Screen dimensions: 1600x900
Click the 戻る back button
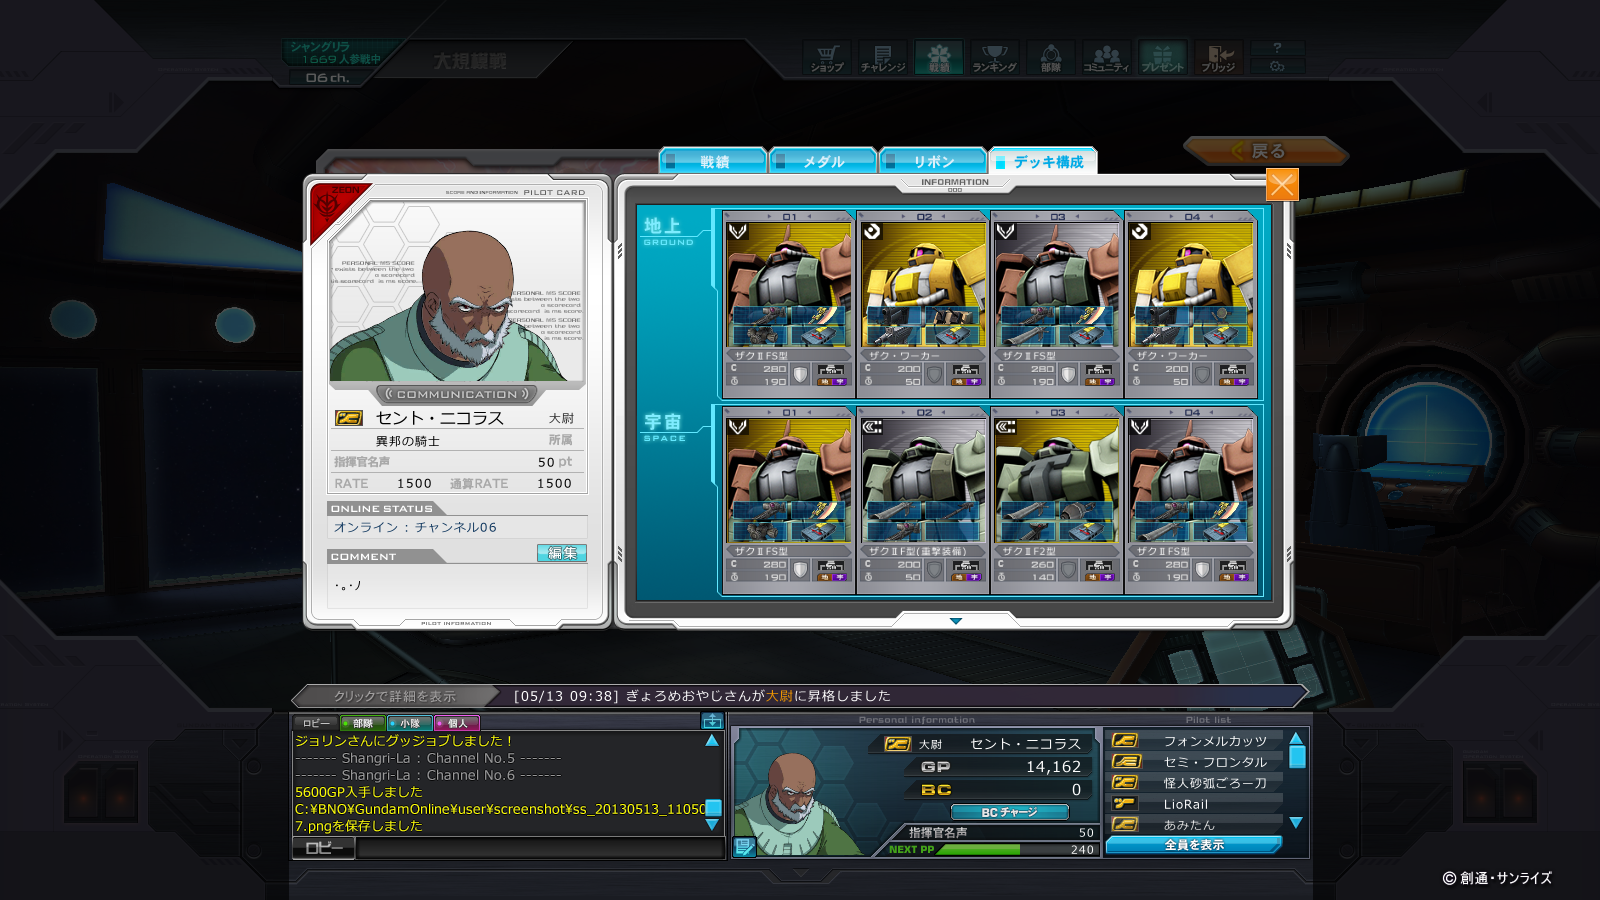[x=1266, y=151]
